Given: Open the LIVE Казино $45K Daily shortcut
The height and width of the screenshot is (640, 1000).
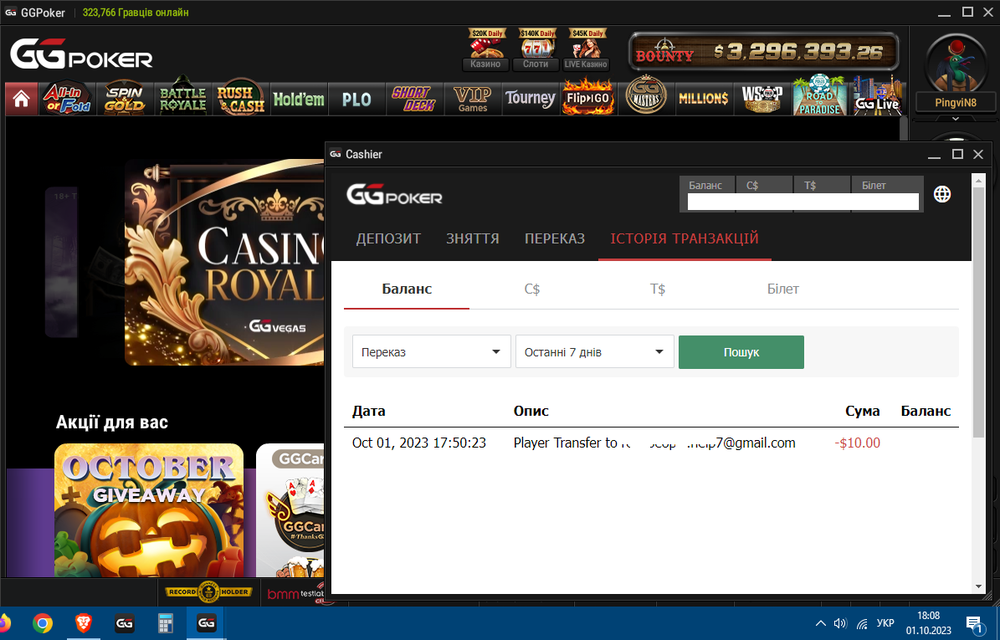Looking at the screenshot, I should (x=586, y=49).
